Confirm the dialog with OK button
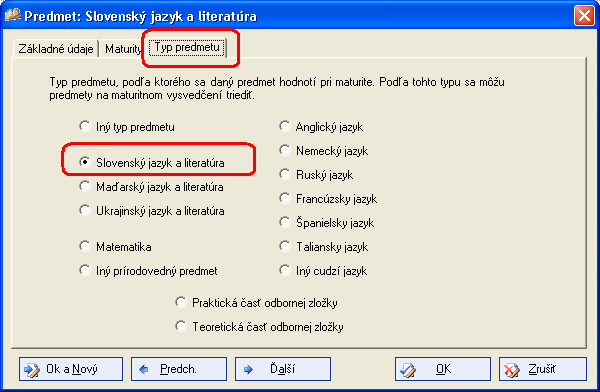This screenshot has height=392, width=600. pyautogui.click(x=443, y=369)
